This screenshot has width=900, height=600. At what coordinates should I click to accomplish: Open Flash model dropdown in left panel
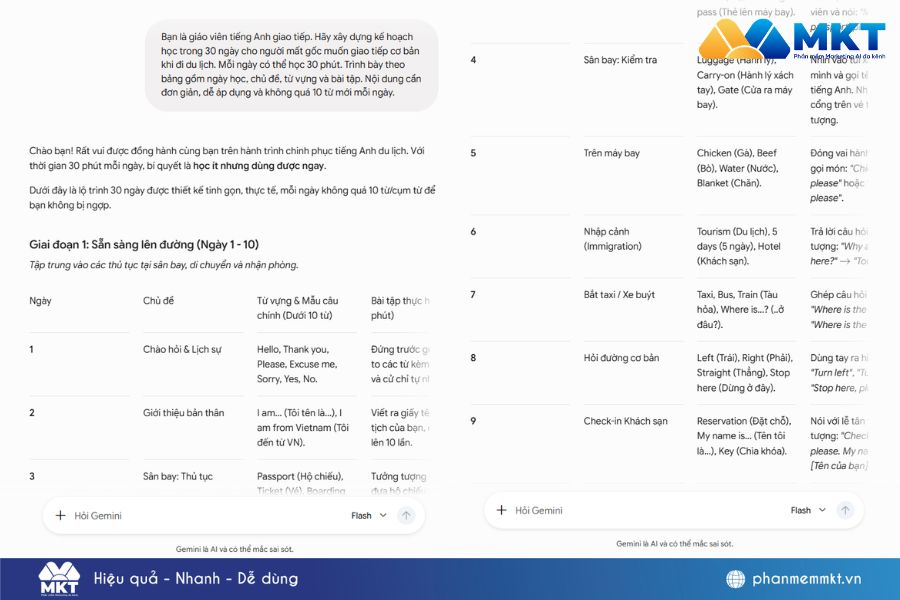click(x=369, y=516)
